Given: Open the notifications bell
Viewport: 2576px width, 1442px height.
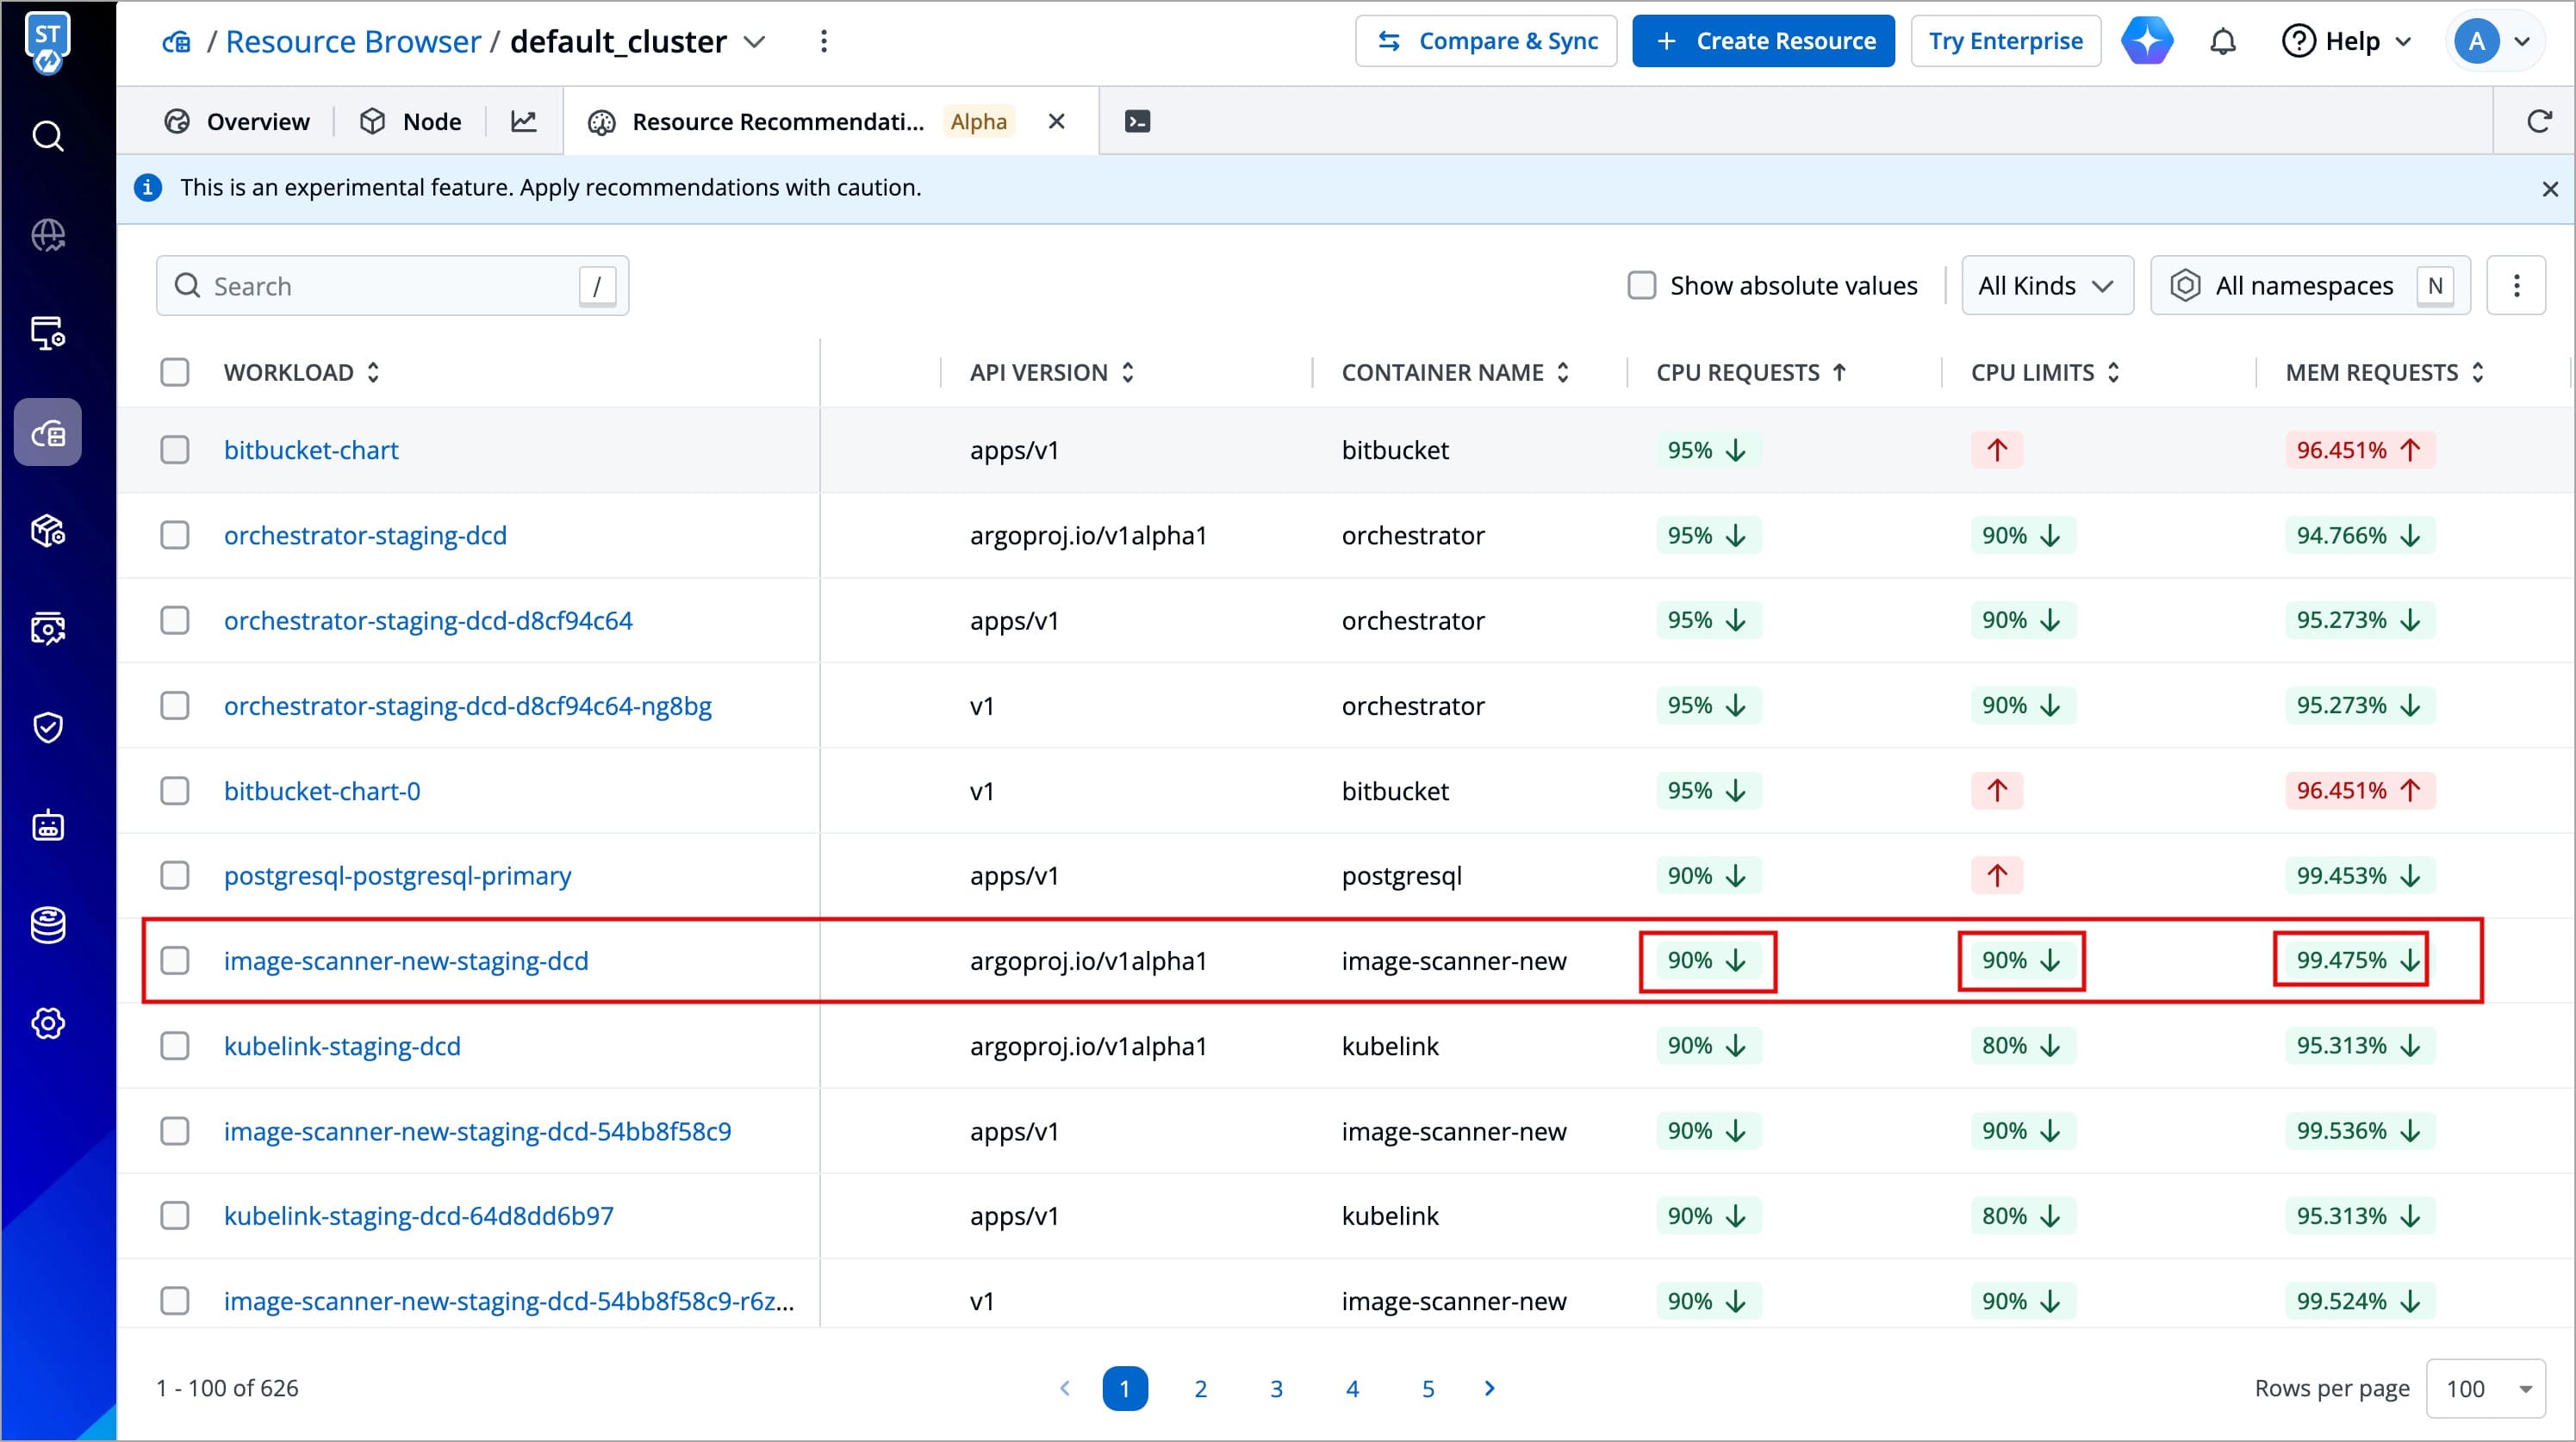Looking at the screenshot, I should tap(2222, 42).
